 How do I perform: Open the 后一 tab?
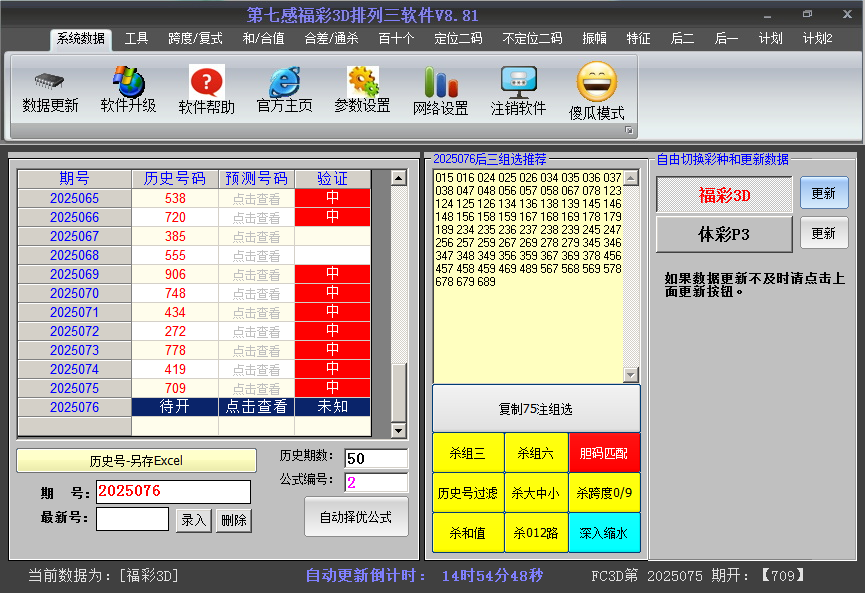point(727,39)
